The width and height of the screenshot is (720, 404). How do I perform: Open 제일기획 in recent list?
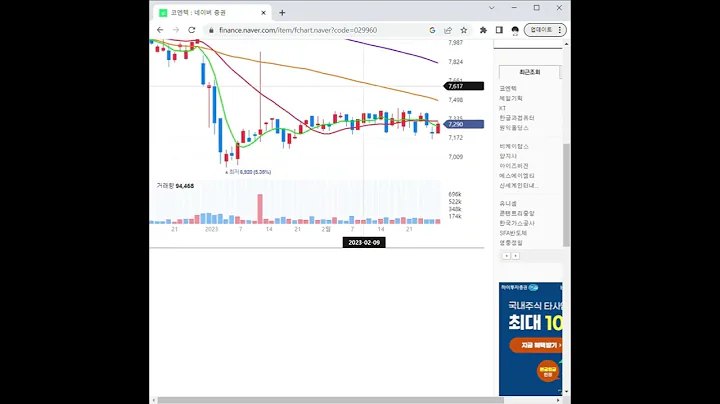(x=511, y=98)
